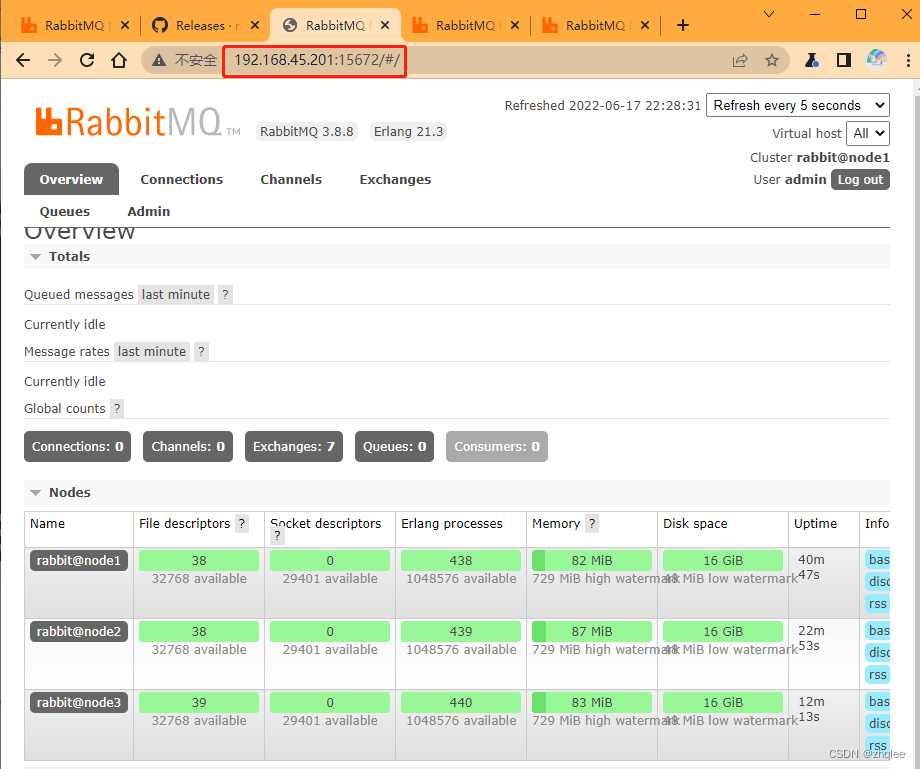Click the Queues: 0 count button

(x=394, y=446)
